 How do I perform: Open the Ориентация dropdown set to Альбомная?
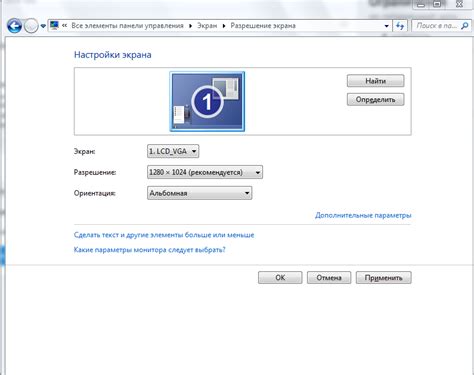(199, 193)
